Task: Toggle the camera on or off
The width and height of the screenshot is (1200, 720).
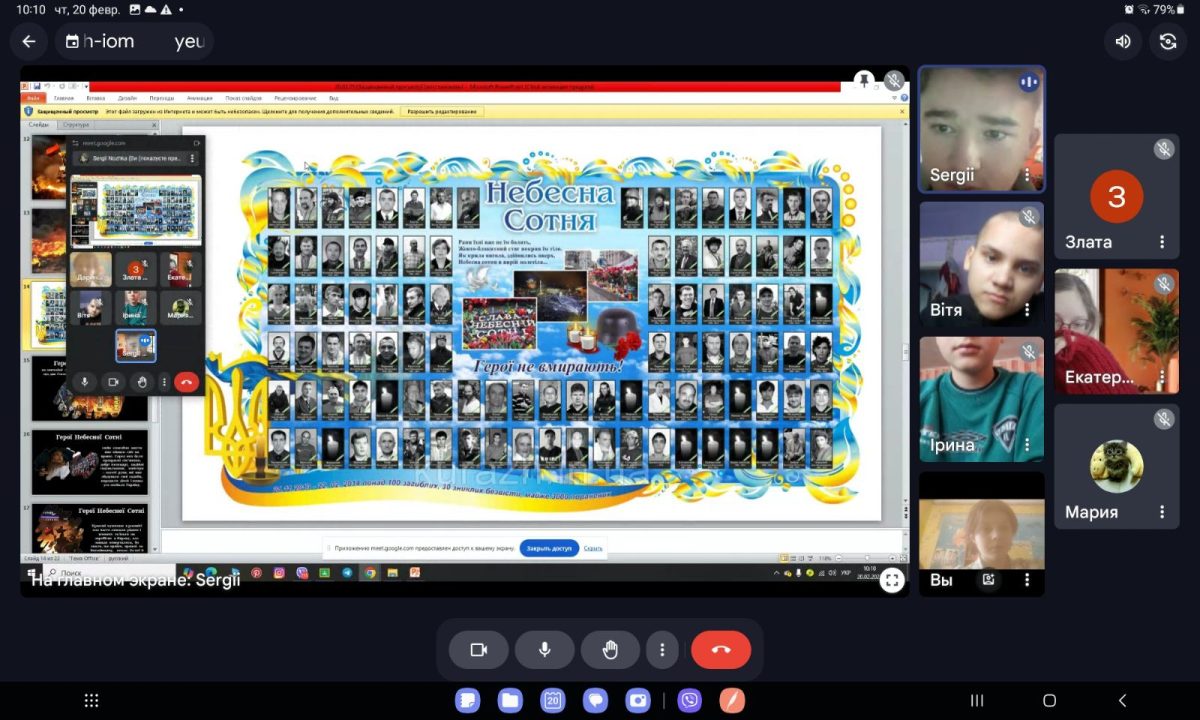Action: 478,650
